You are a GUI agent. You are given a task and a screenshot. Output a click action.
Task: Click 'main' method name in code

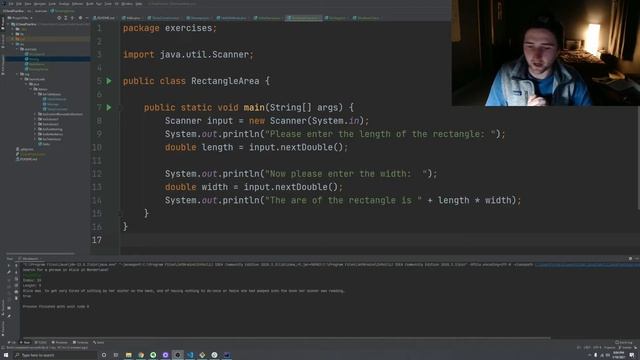pos(254,107)
